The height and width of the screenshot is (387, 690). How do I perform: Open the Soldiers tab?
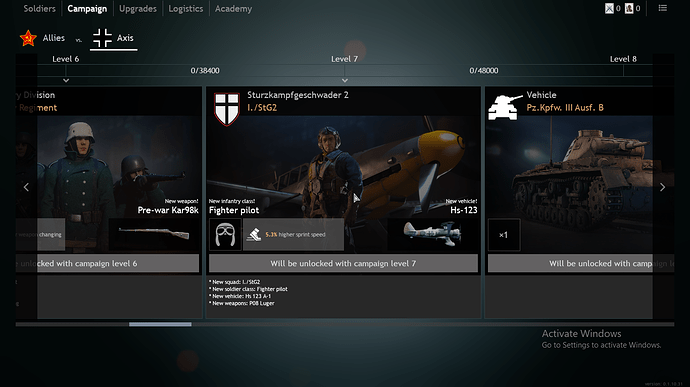coord(39,9)
